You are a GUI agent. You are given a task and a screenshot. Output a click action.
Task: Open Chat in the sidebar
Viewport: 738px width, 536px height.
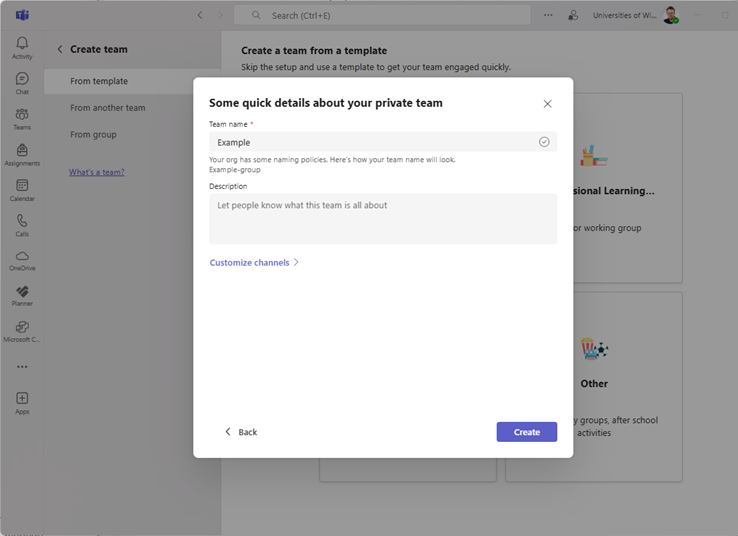[x=22, y=83]
